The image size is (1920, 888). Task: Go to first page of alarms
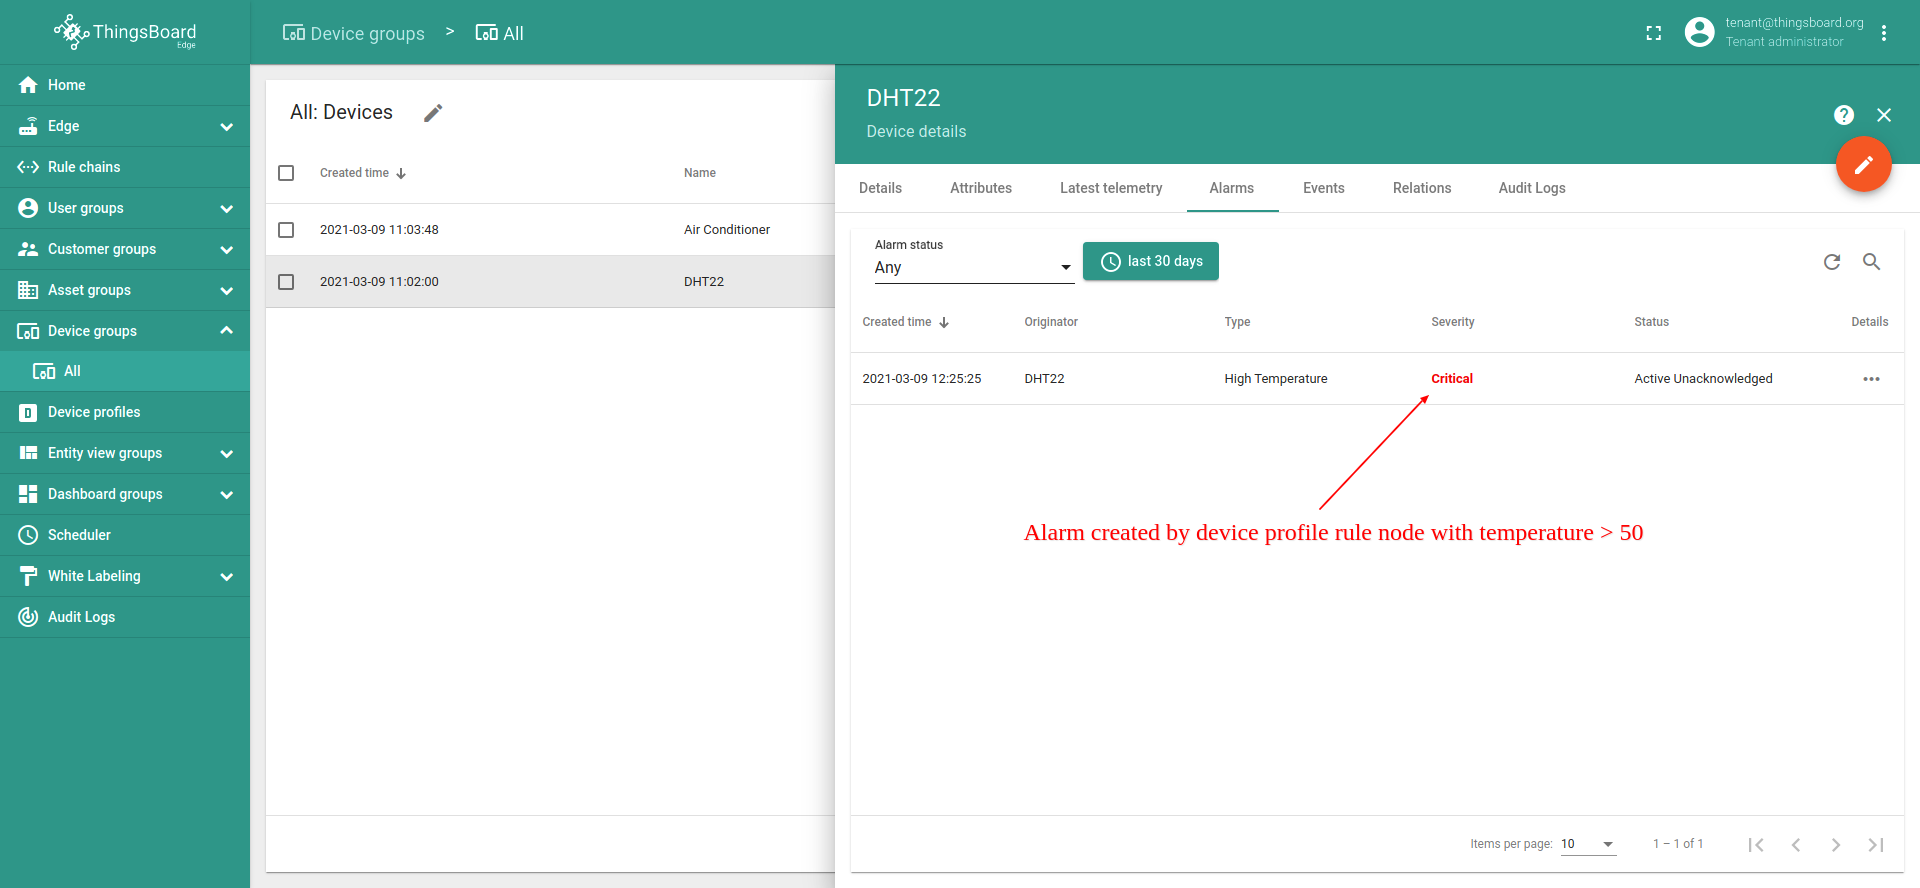point(1756,845)
